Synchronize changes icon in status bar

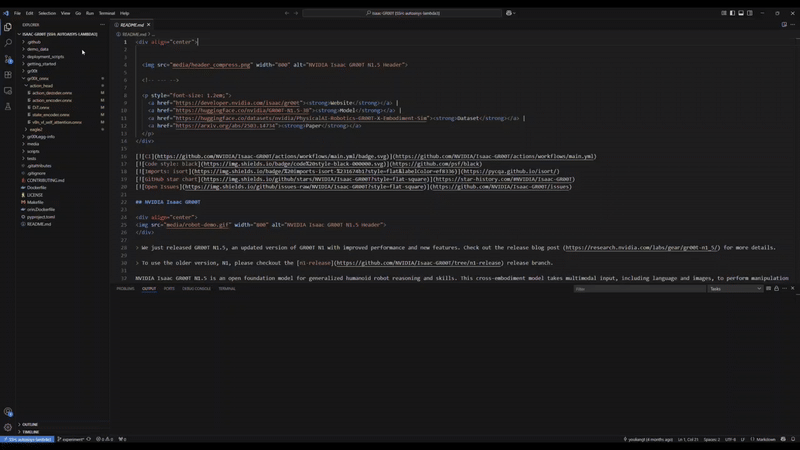[x=89, y=439]
